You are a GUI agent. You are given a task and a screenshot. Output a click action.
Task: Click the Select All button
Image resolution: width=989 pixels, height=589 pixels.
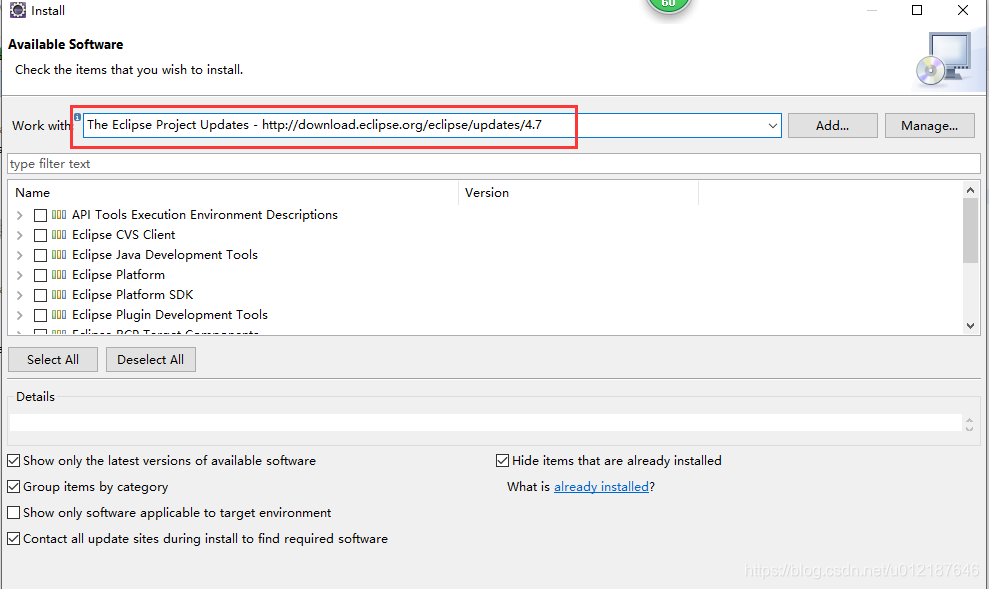[53, 359]
